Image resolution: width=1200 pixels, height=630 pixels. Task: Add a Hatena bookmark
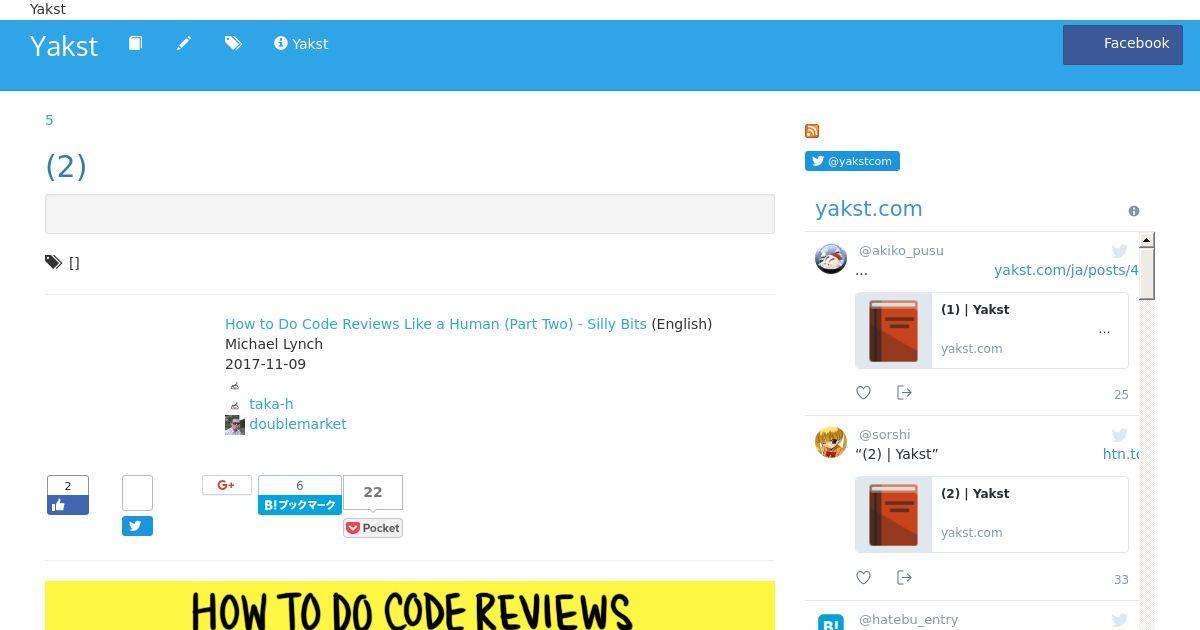pos(300,505)
